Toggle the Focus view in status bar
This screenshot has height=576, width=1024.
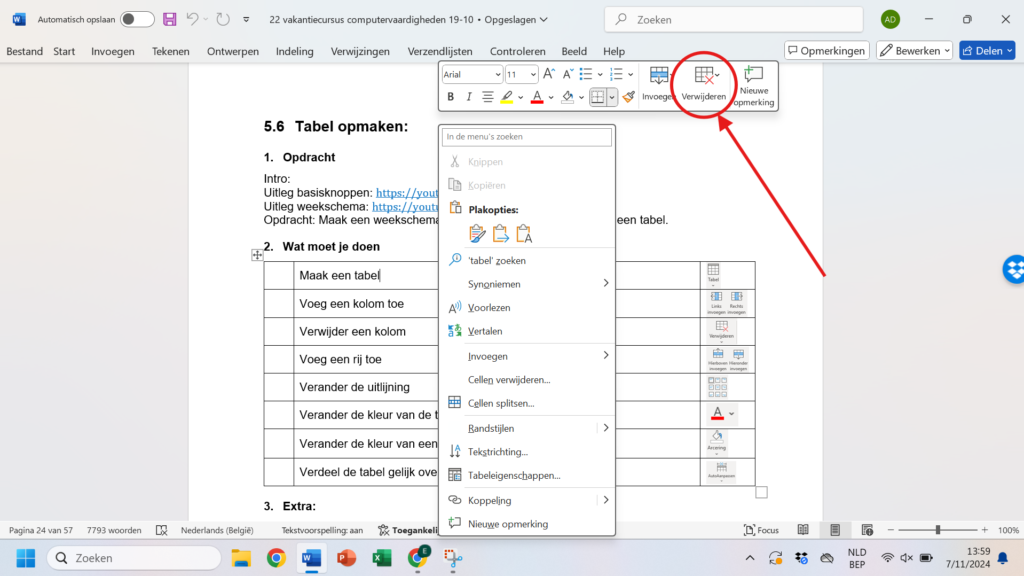tap(761, 530)
